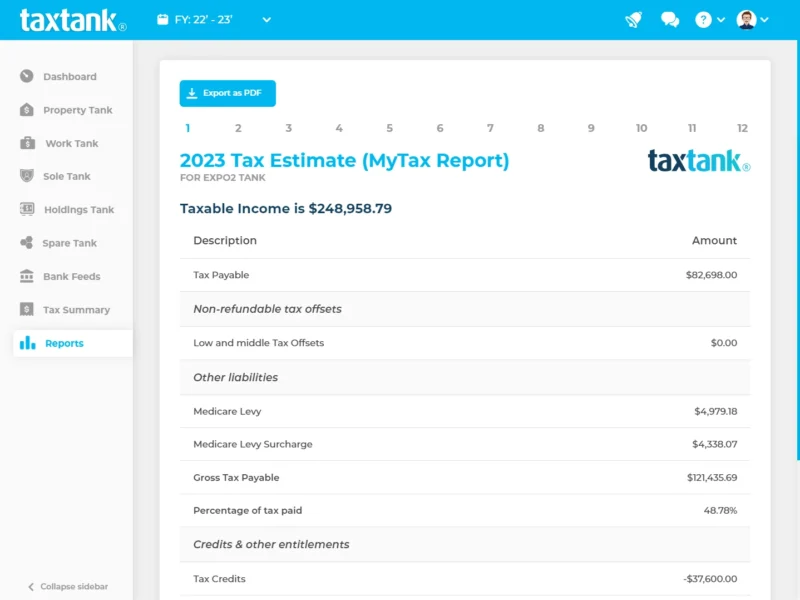This screenshot has width=800, height=600.
Task: Open the Bank Feeds section
Action: point(25,276)
